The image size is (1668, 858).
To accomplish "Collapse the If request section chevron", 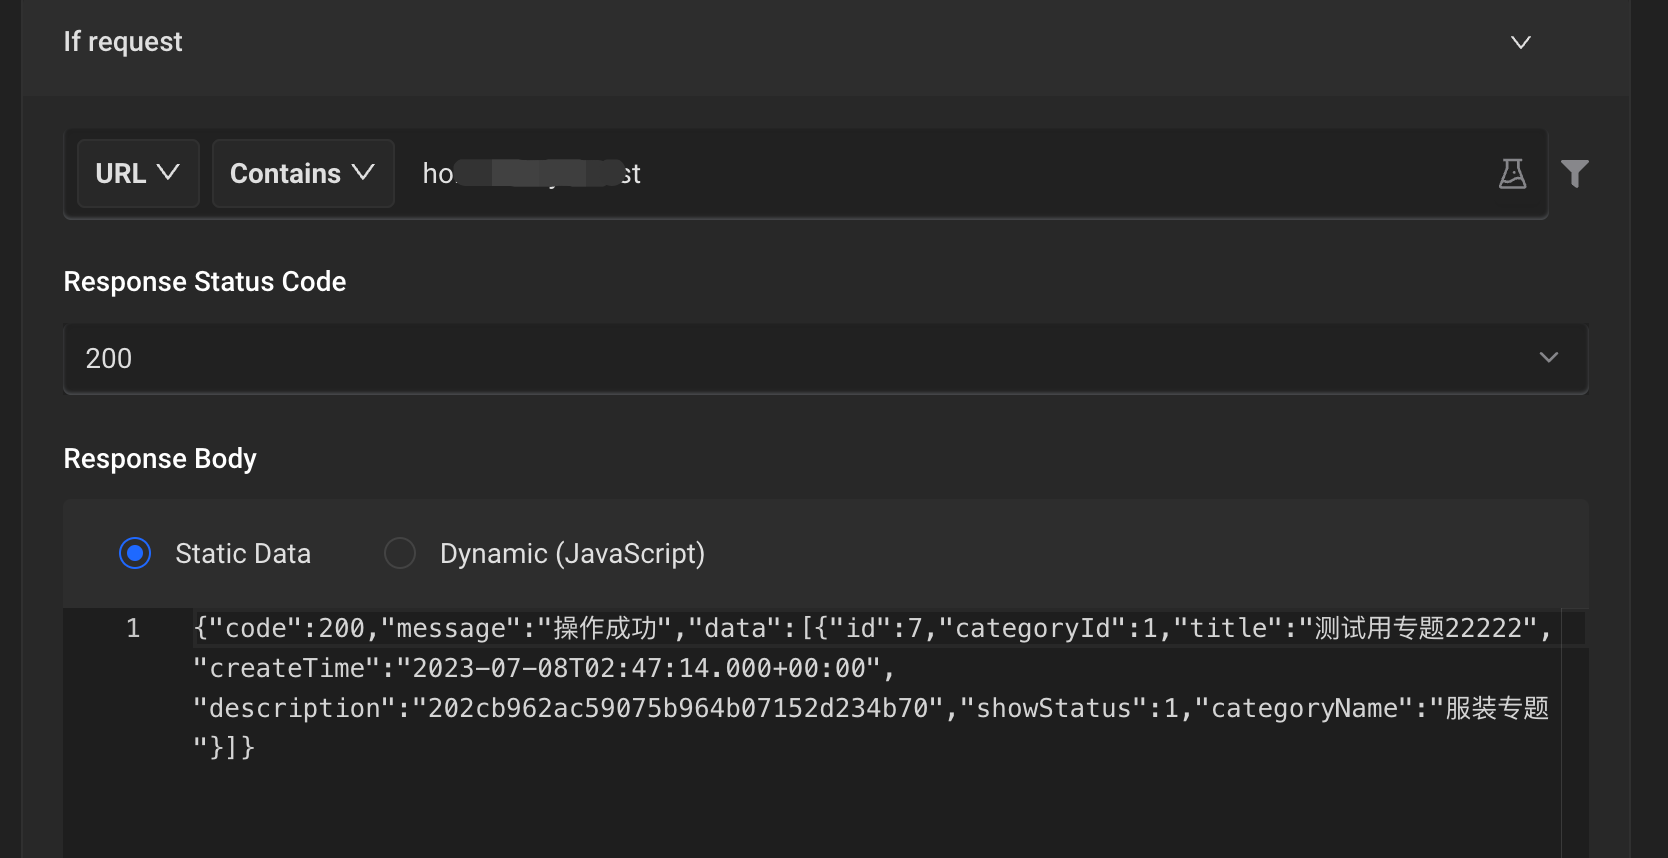I will coord(1520,42).
